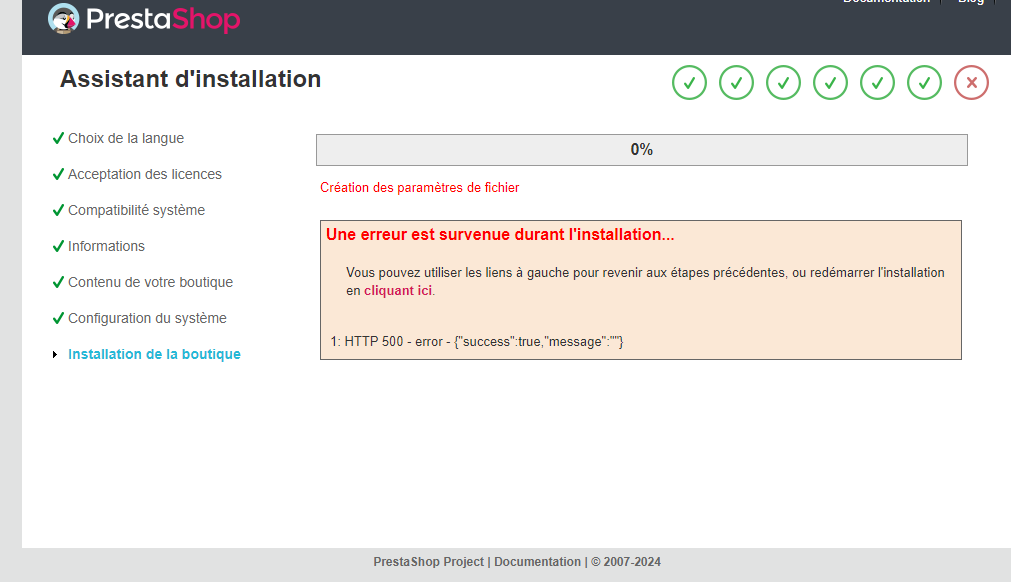Screen dimensions: 1011x582
Task: Select Installation de la boutique step
Action: (154, 354)
